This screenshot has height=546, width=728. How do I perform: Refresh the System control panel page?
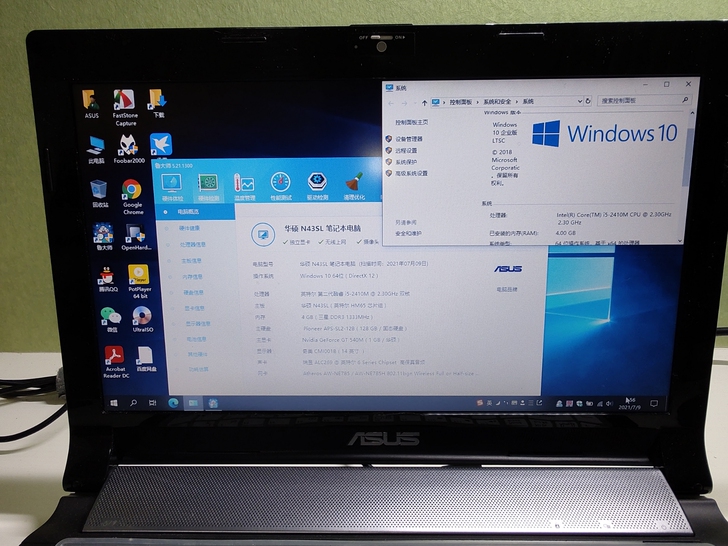click(x=588, y=101)
